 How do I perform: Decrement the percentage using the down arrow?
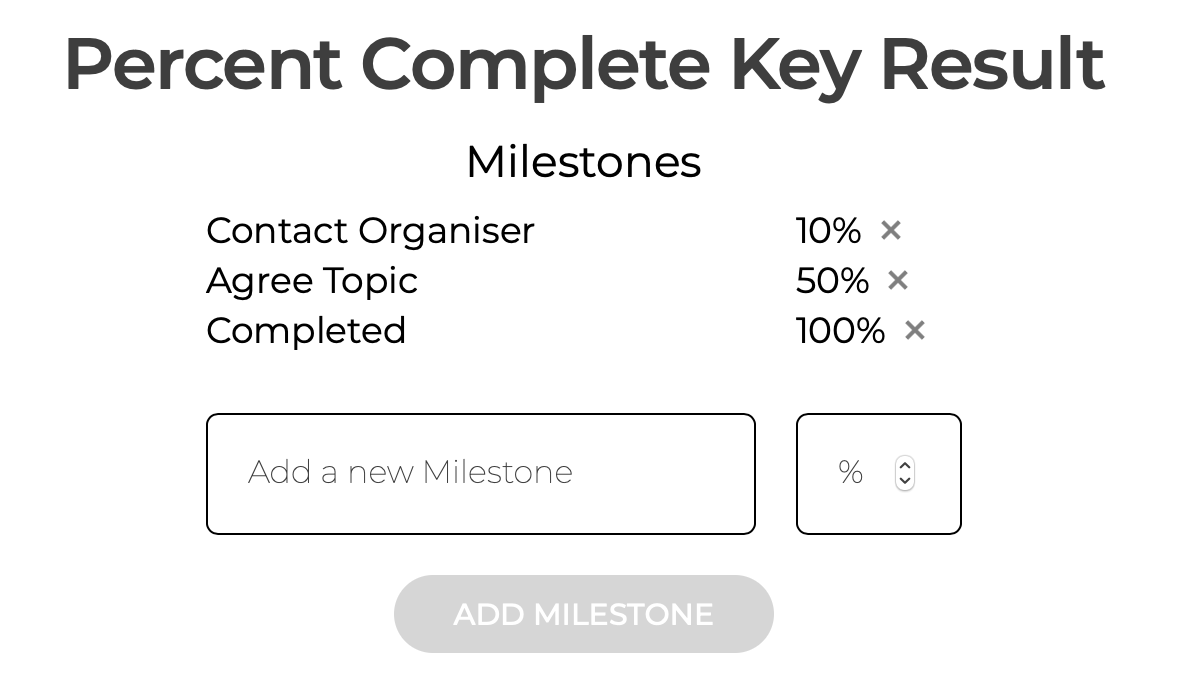pyautogui.click(x=905, y=483)
